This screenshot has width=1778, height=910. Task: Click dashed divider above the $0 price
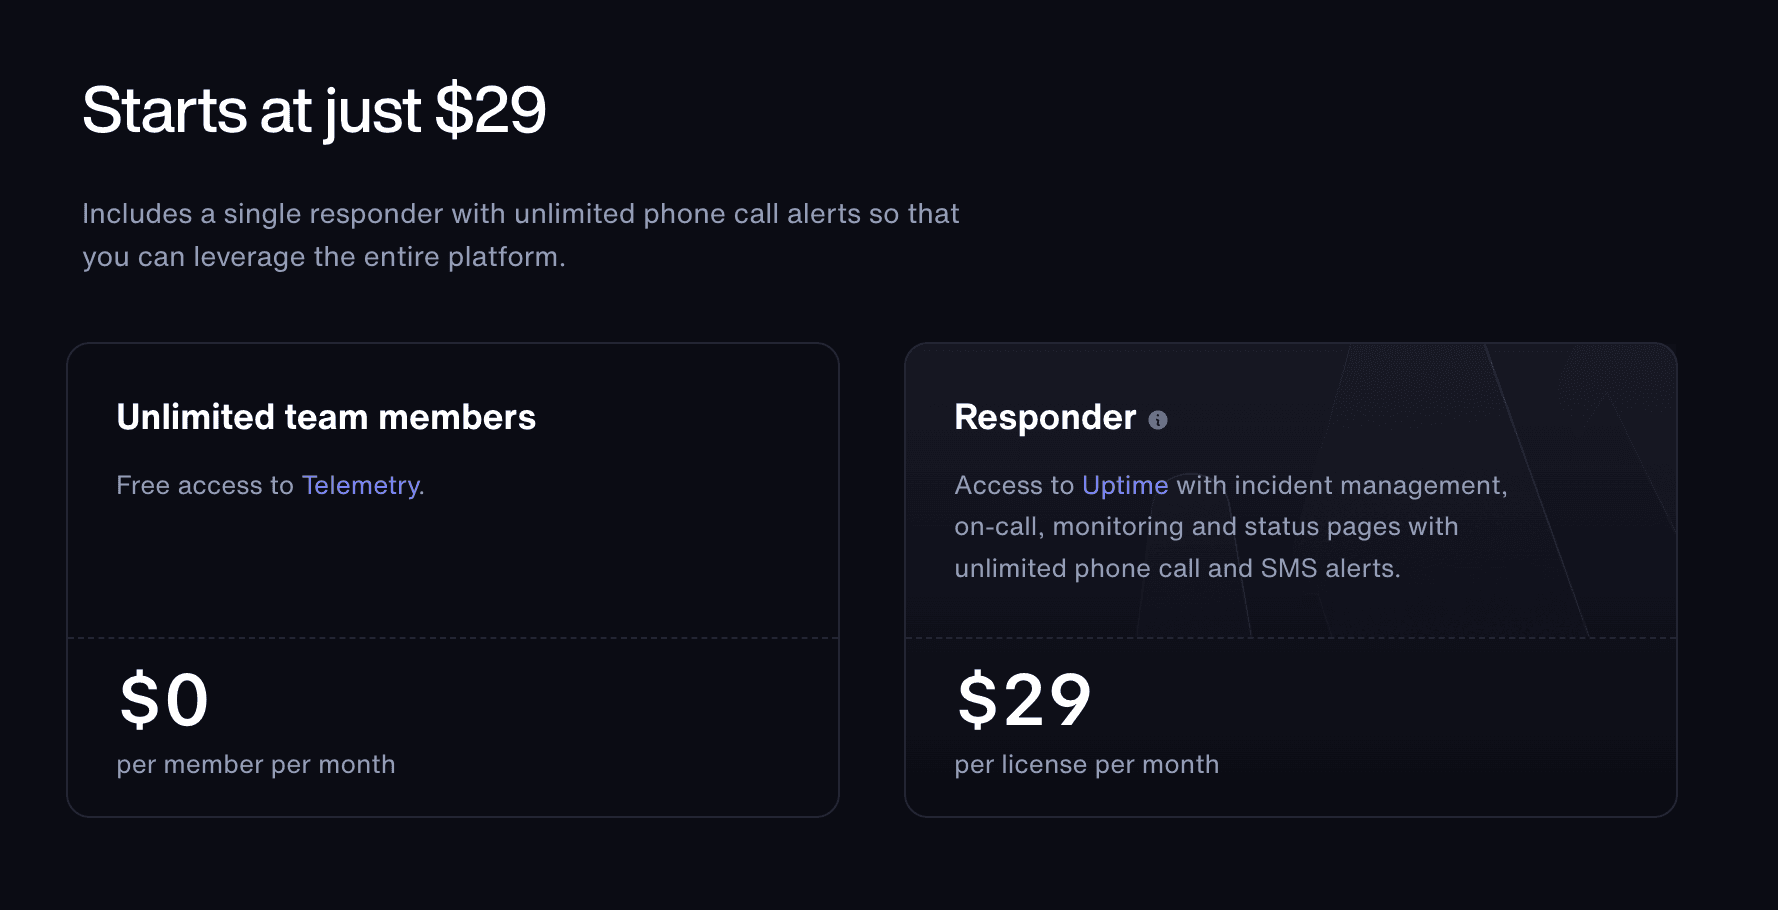pyautogui.click(x=452, y=638)
